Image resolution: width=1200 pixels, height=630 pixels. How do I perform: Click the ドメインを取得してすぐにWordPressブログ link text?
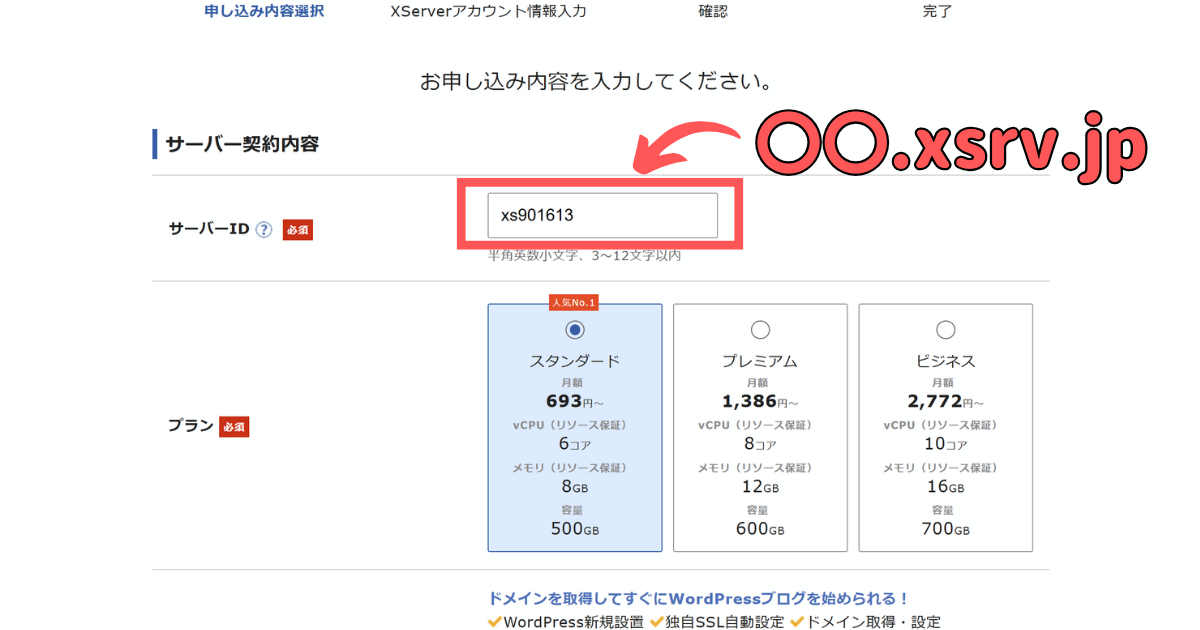click(698, 599)
